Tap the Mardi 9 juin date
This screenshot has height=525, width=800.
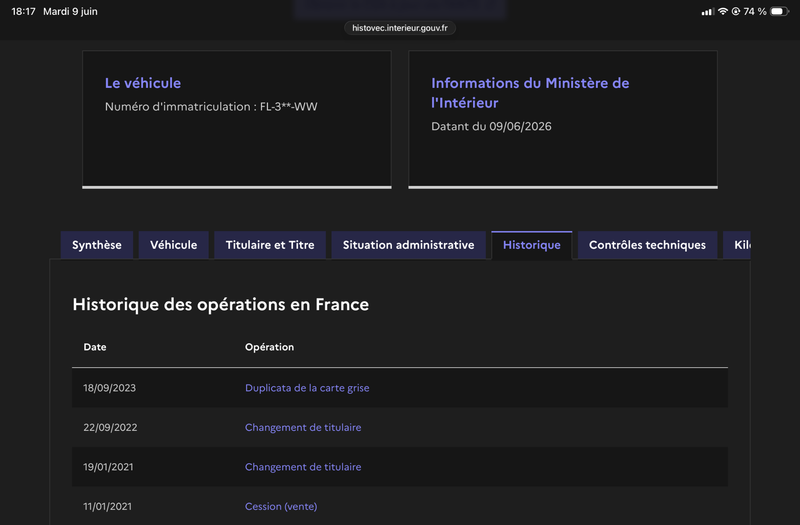click(70, 11)
